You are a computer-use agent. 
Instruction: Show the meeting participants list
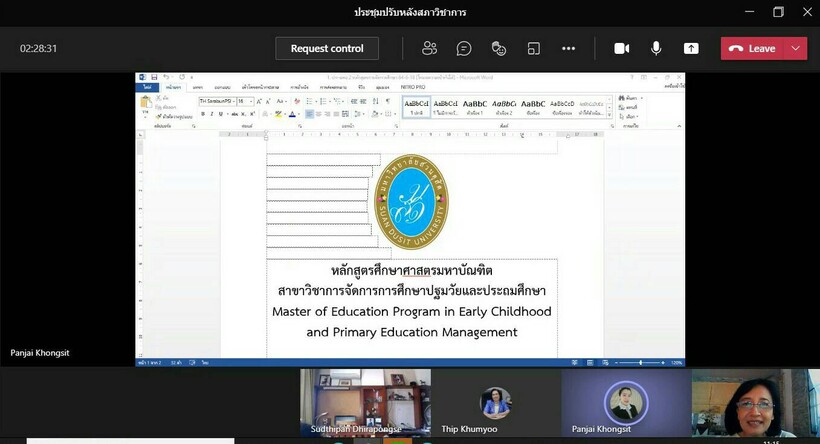point(430,48)
